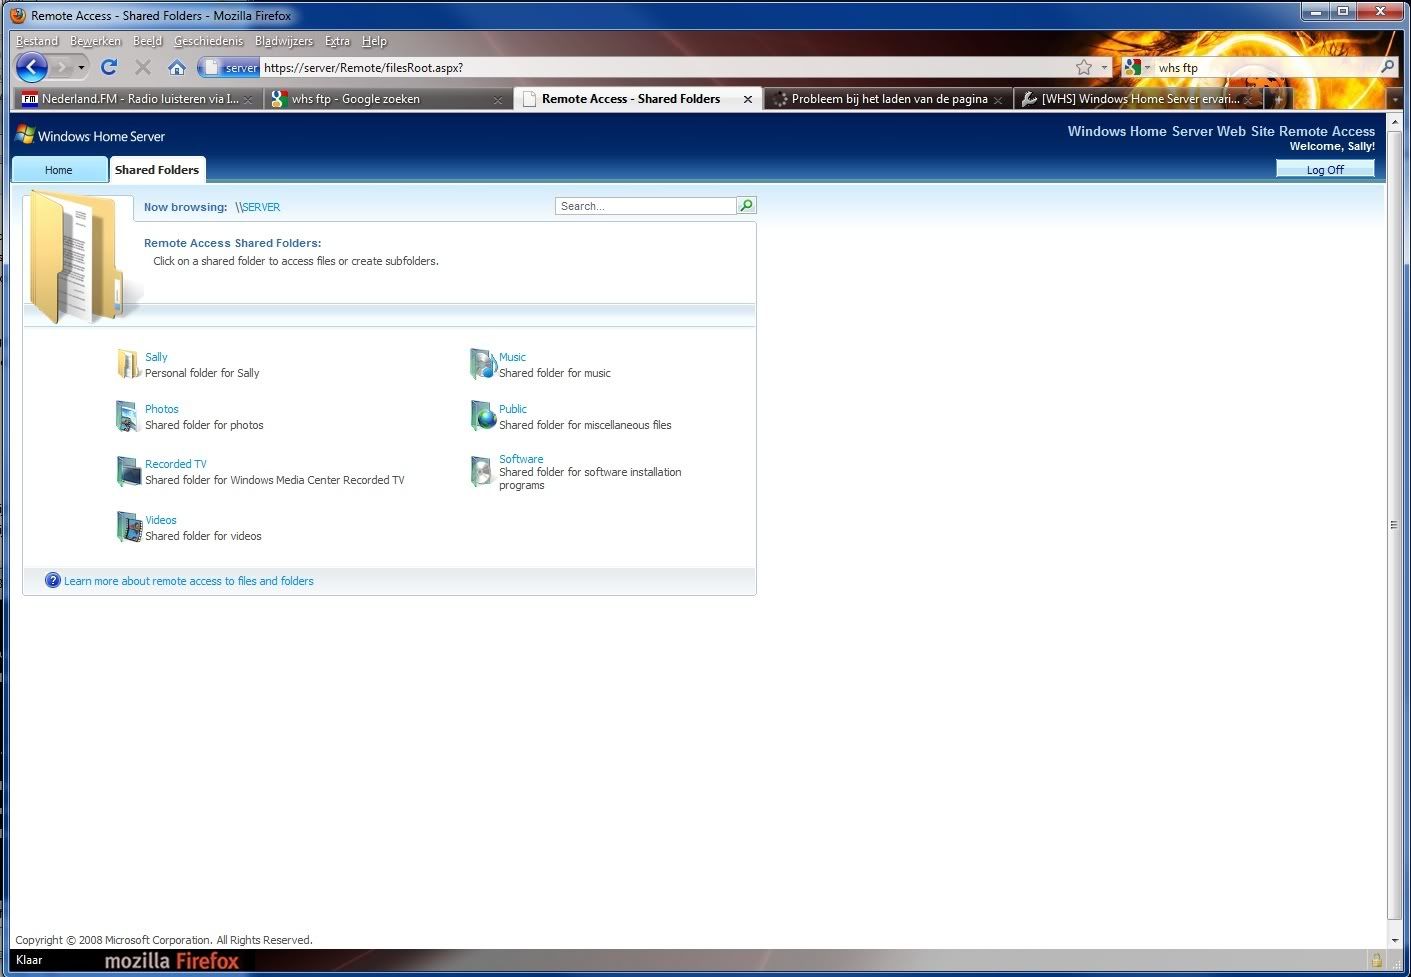Click the padlock icon in the status bar

point(1377,960)
